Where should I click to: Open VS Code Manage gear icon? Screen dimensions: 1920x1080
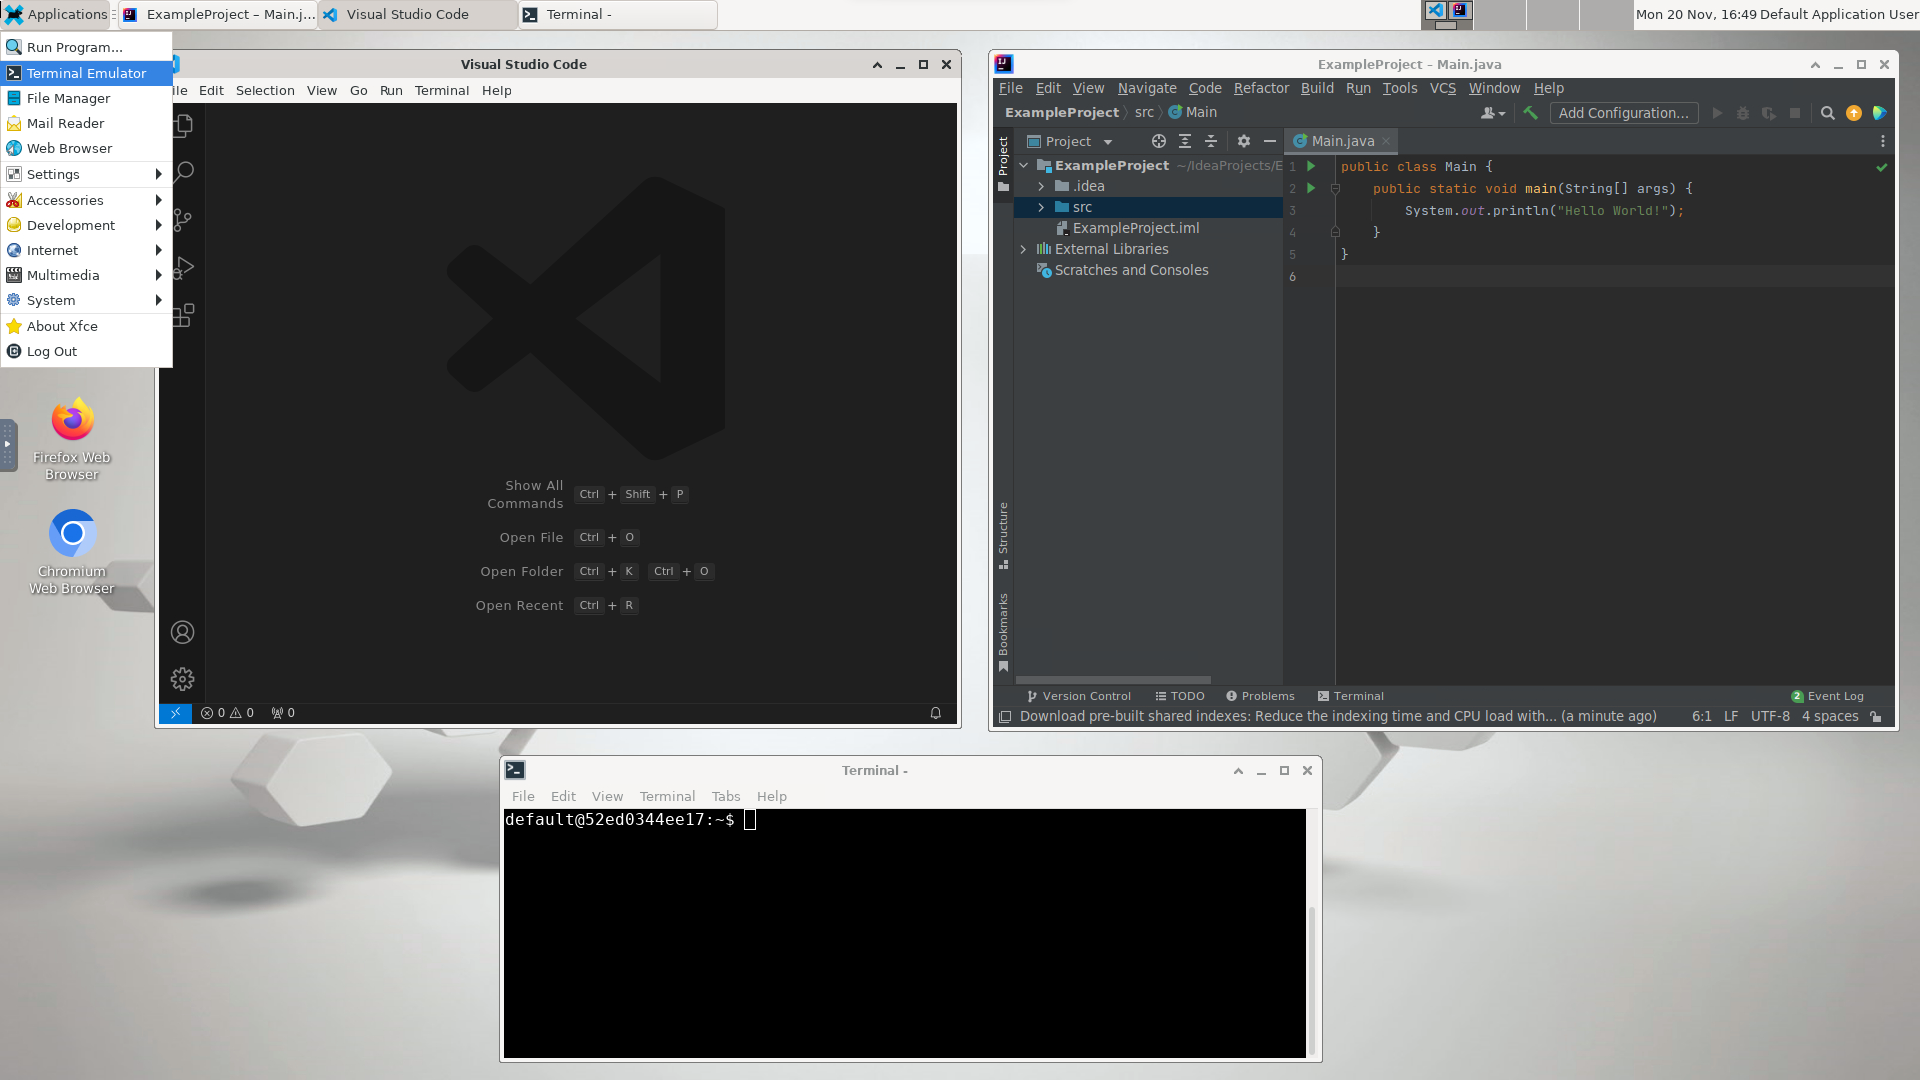[182, 679]
